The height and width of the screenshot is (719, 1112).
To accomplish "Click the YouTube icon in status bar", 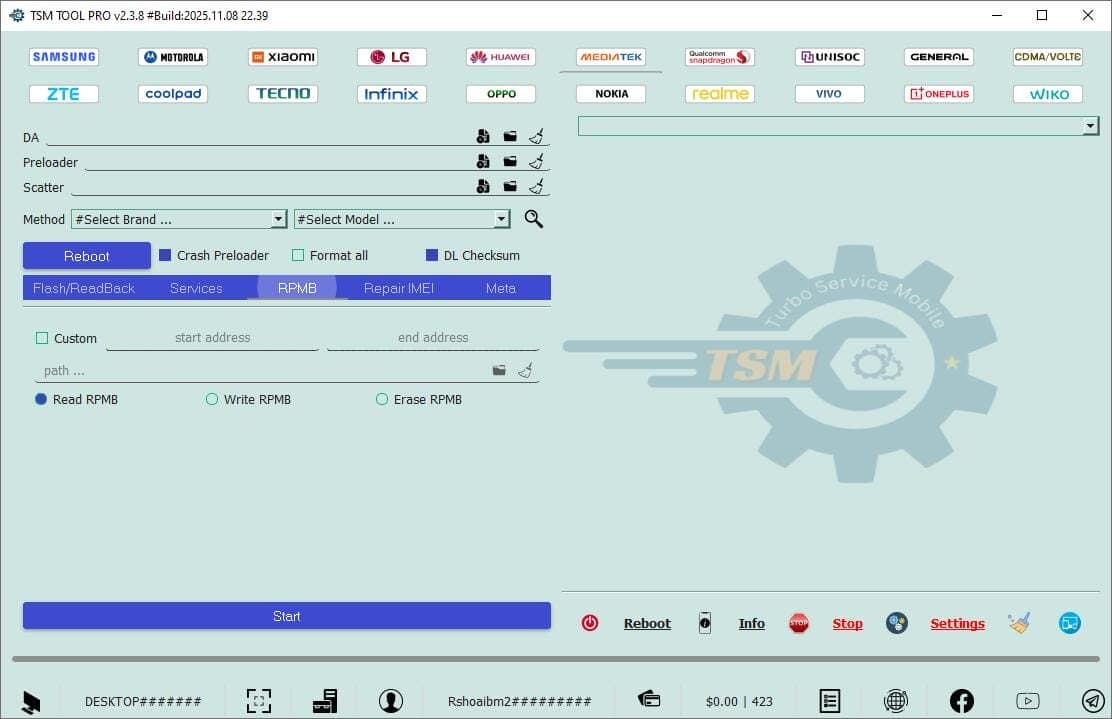I will [x=1028, y=701].
